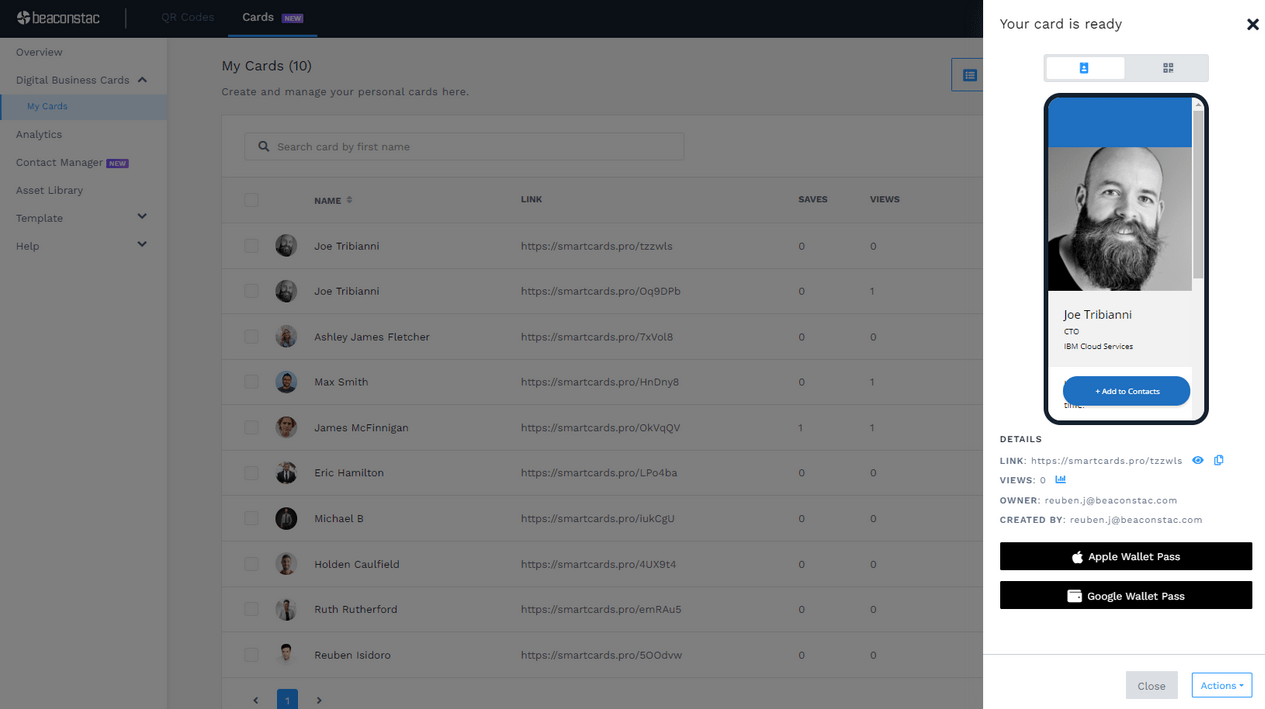Switch to the QR Codes tab

tap(187, 17)
